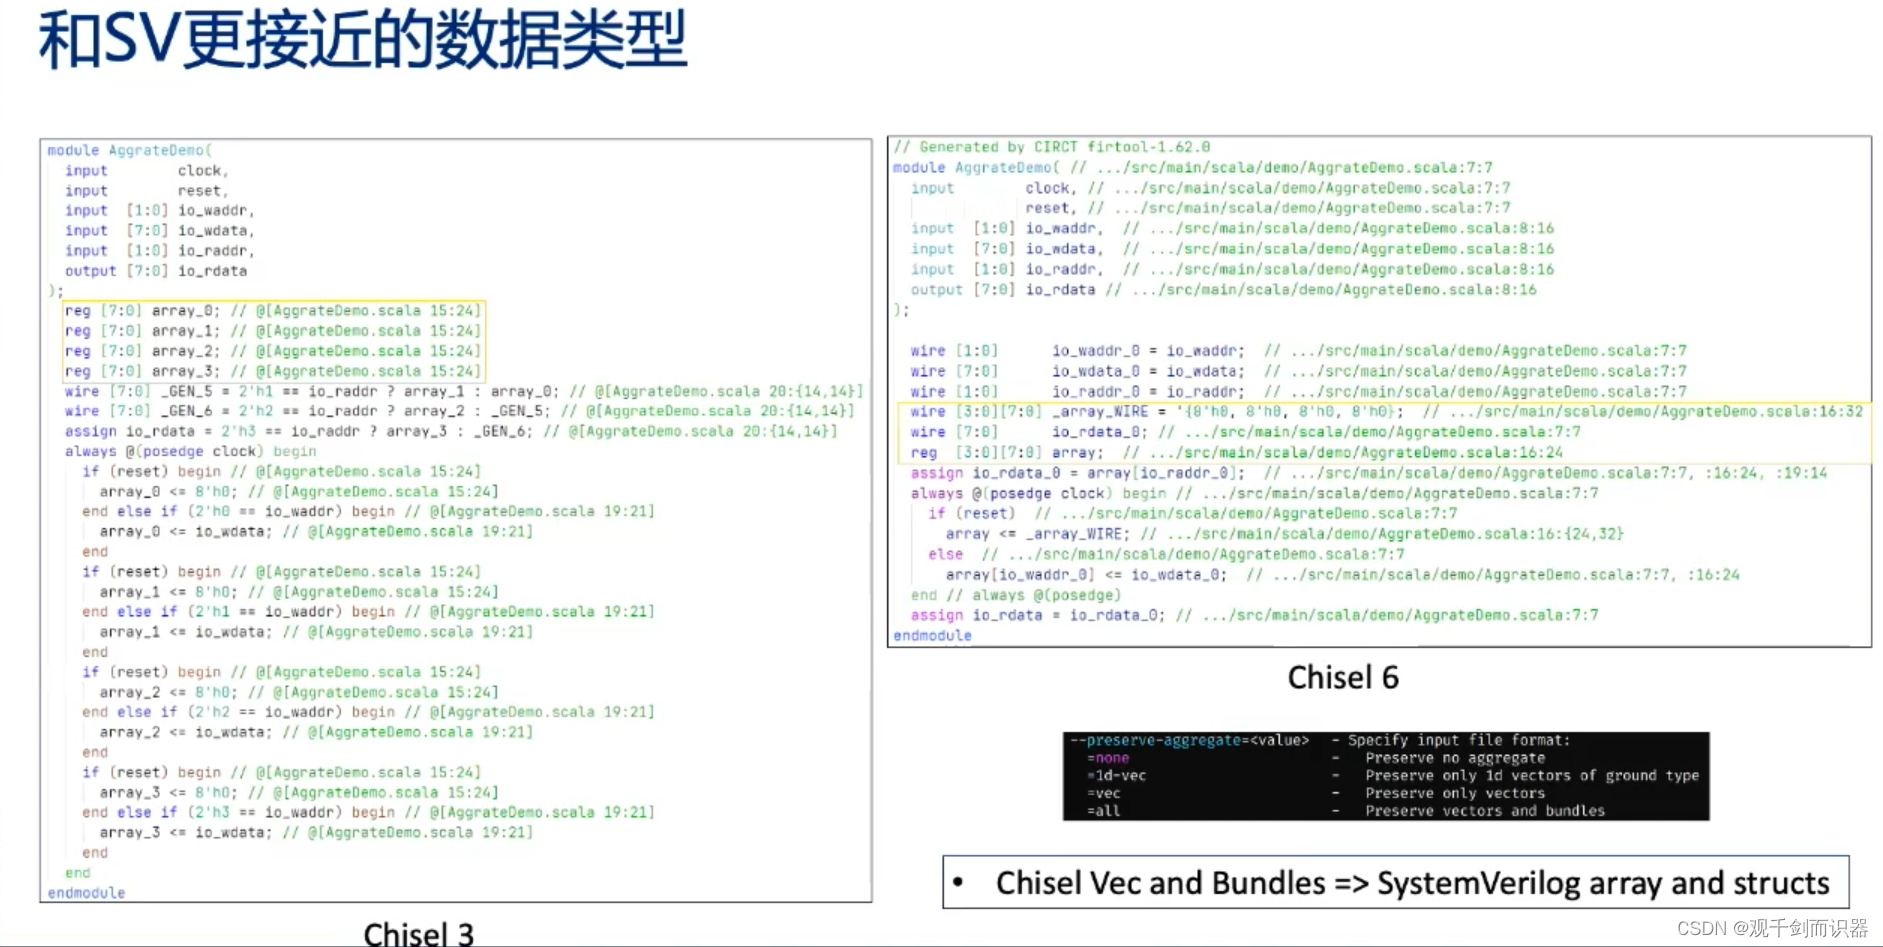This screenshot has width=1883, height=947.
Task: Click 'reg [7:0] array_1;' declaration line
Action: coord(273,331)
